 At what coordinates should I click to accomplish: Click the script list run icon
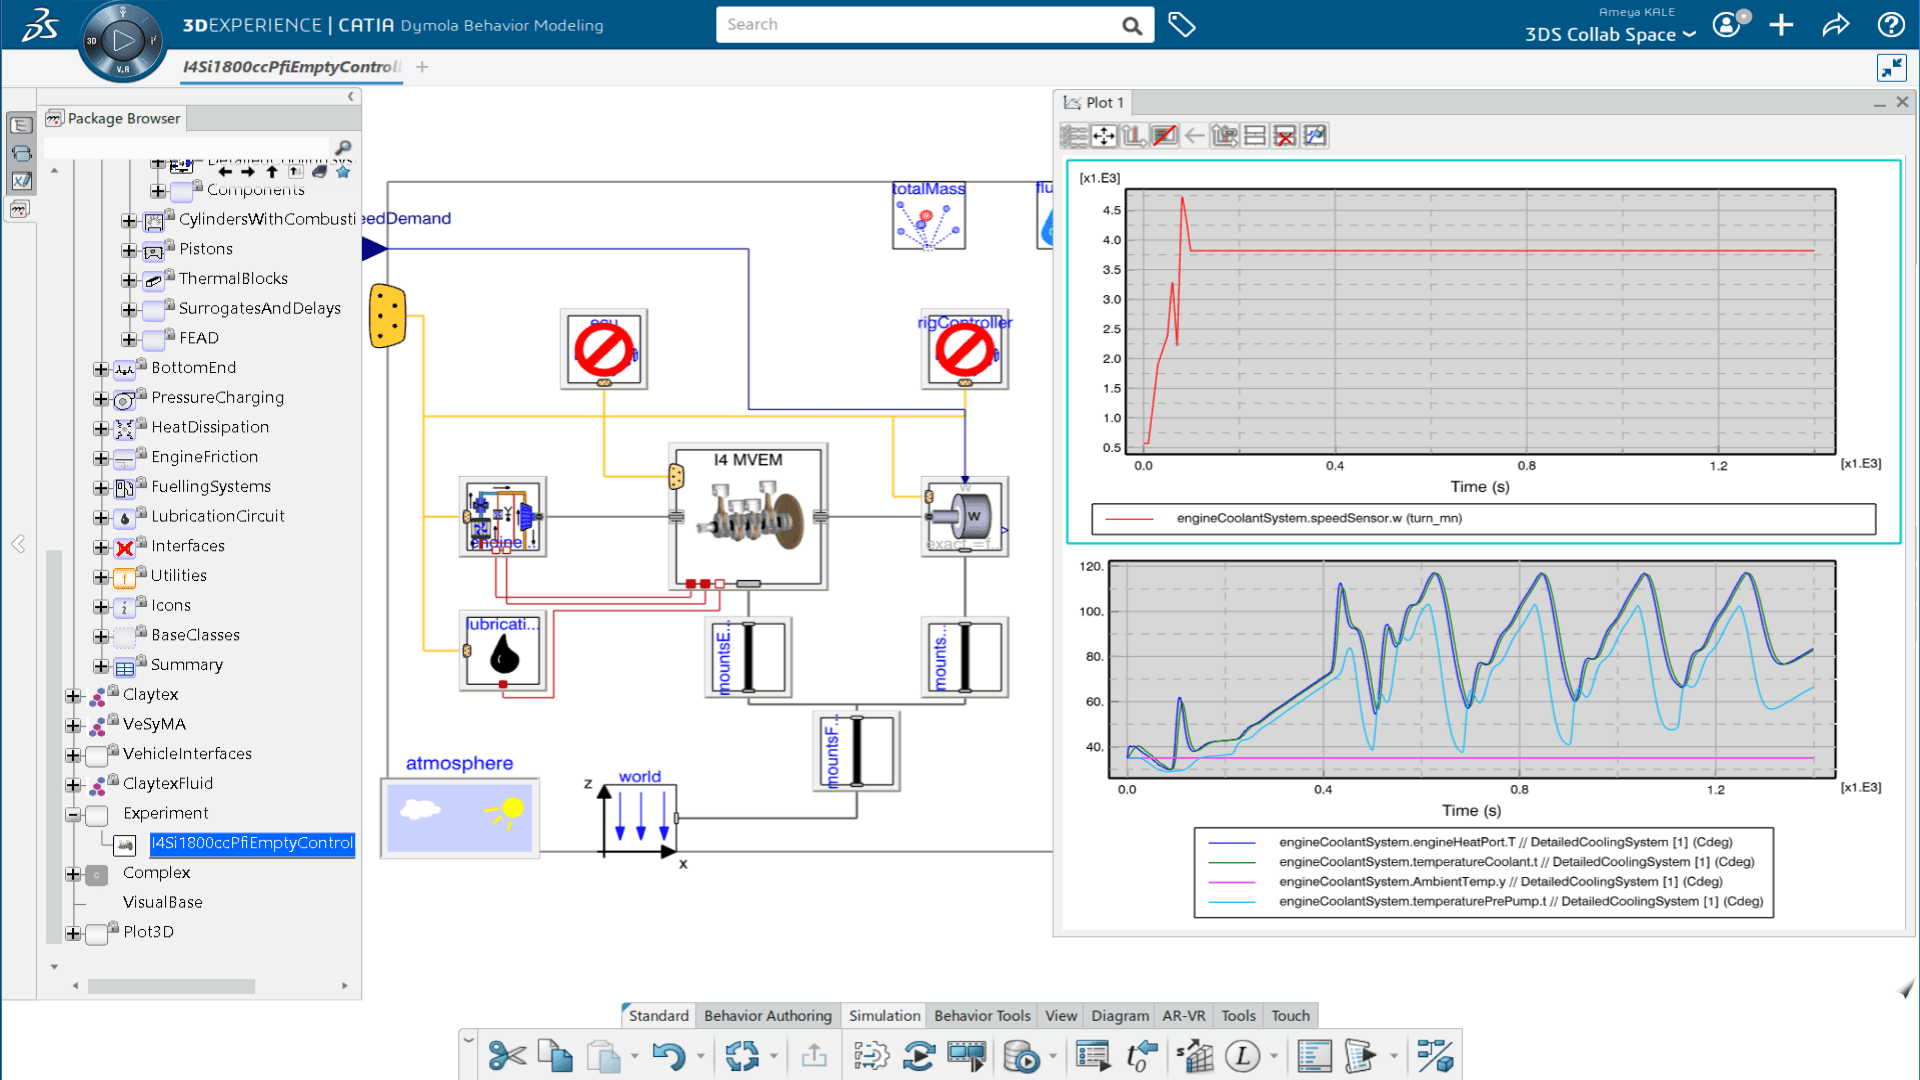pos(1093,1055)
